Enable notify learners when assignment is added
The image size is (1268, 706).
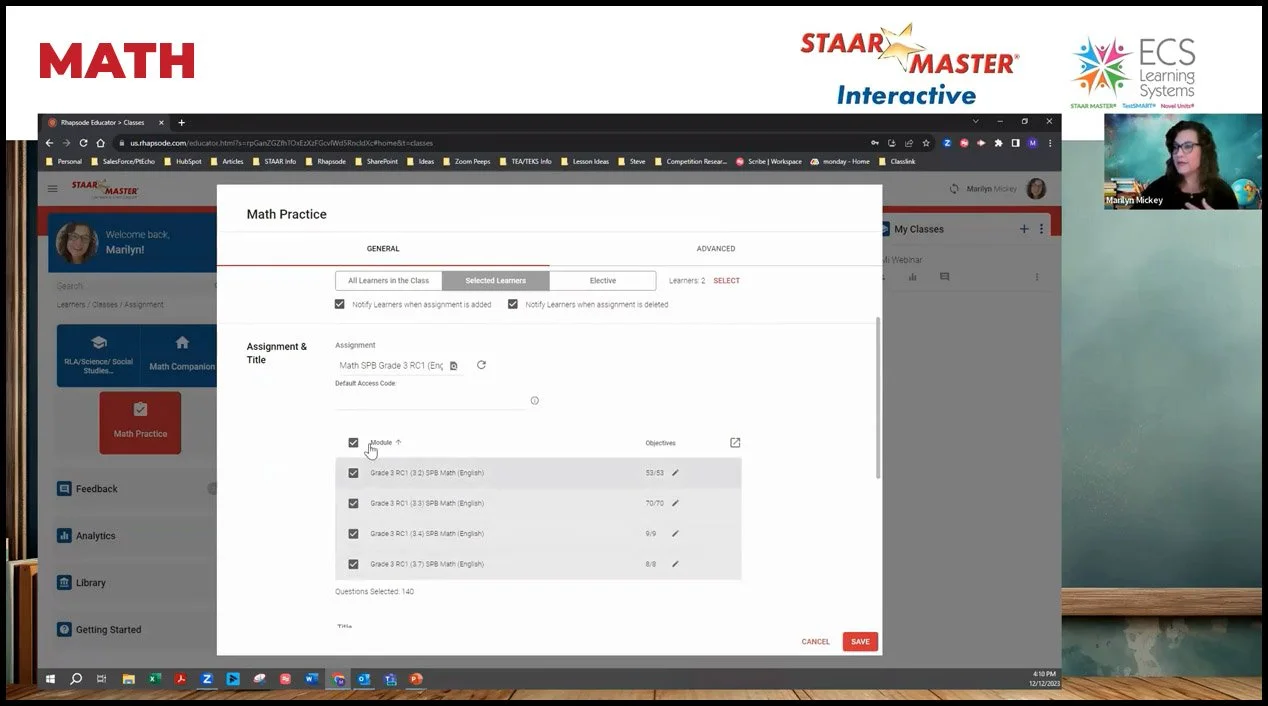coord(340,303)
